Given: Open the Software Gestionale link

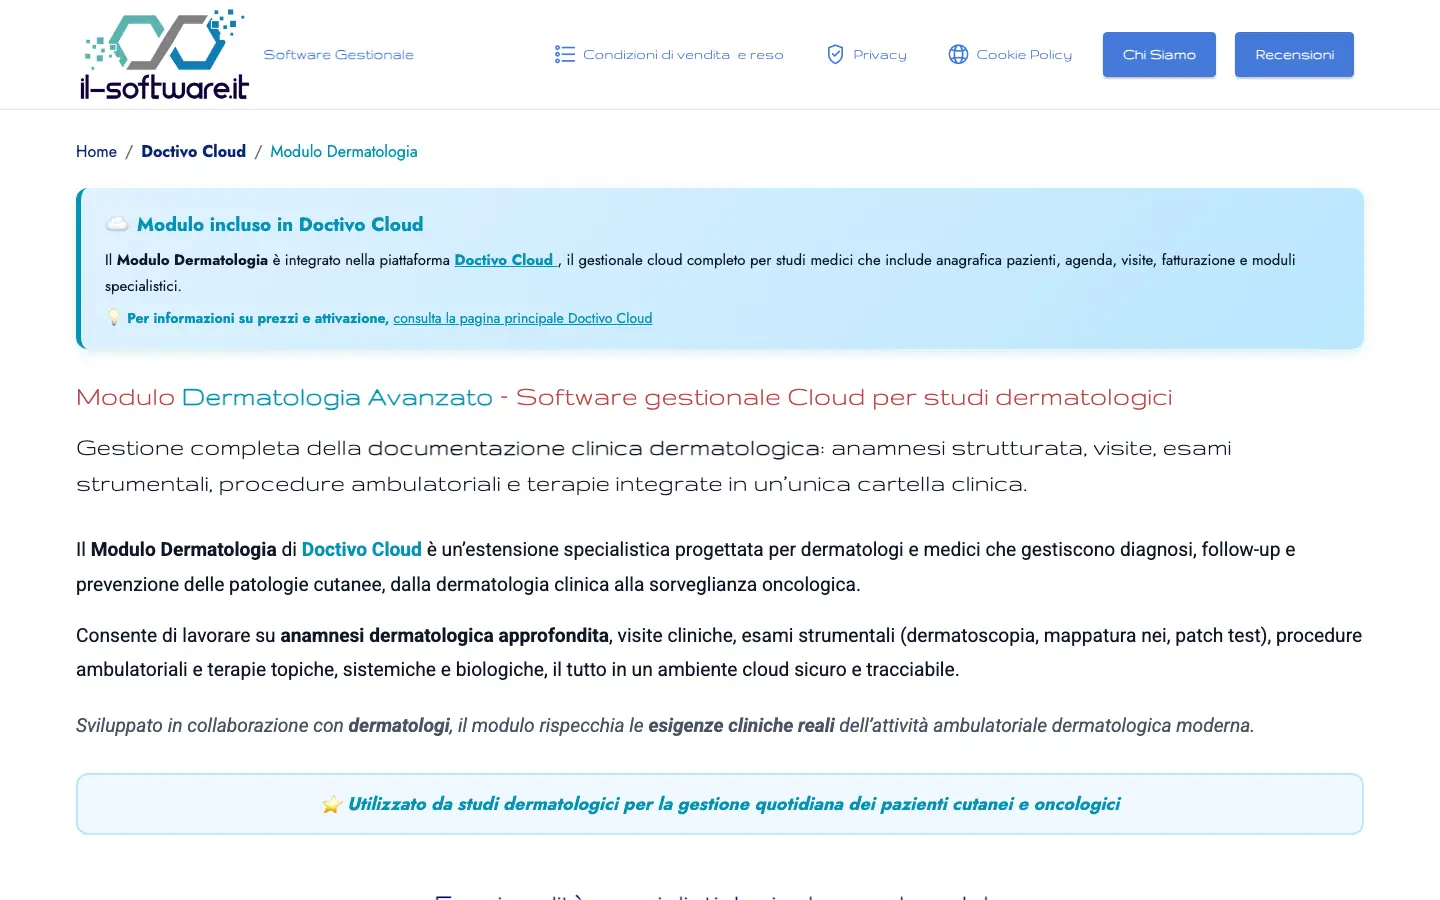Looking at the screenshot, I should (x=338, y=55).
